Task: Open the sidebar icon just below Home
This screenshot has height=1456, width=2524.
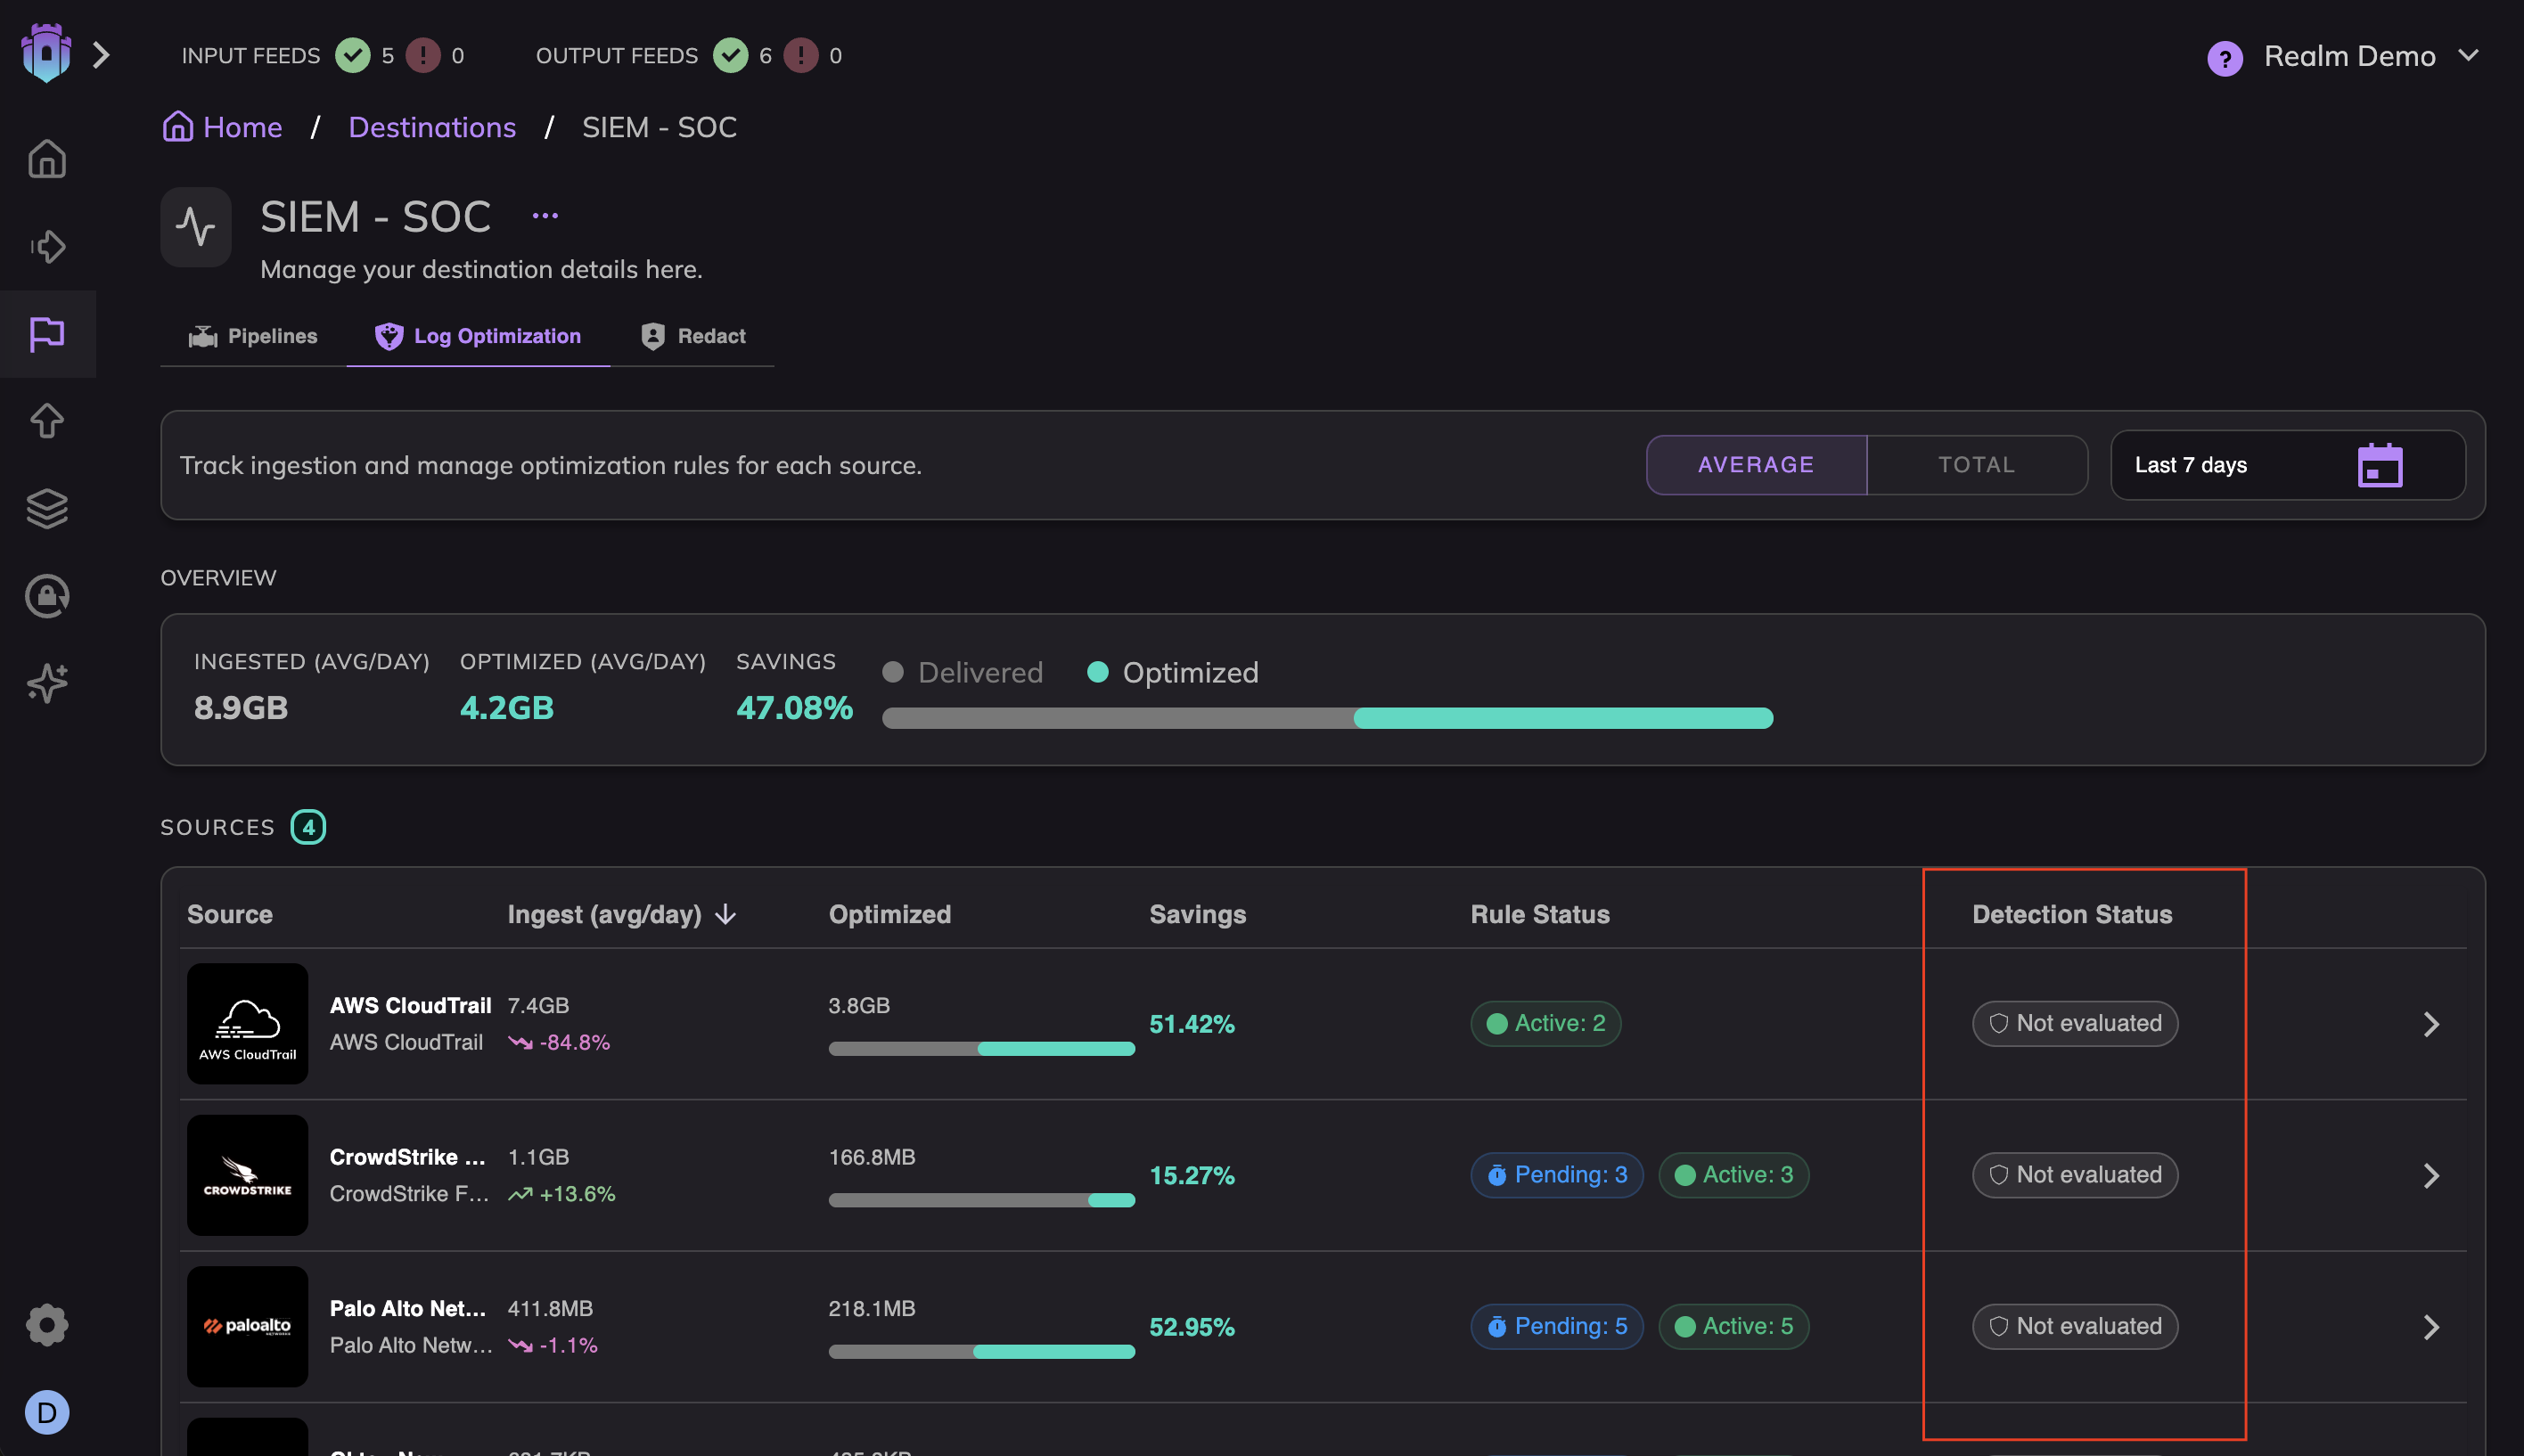Action: tap(47, 246)
